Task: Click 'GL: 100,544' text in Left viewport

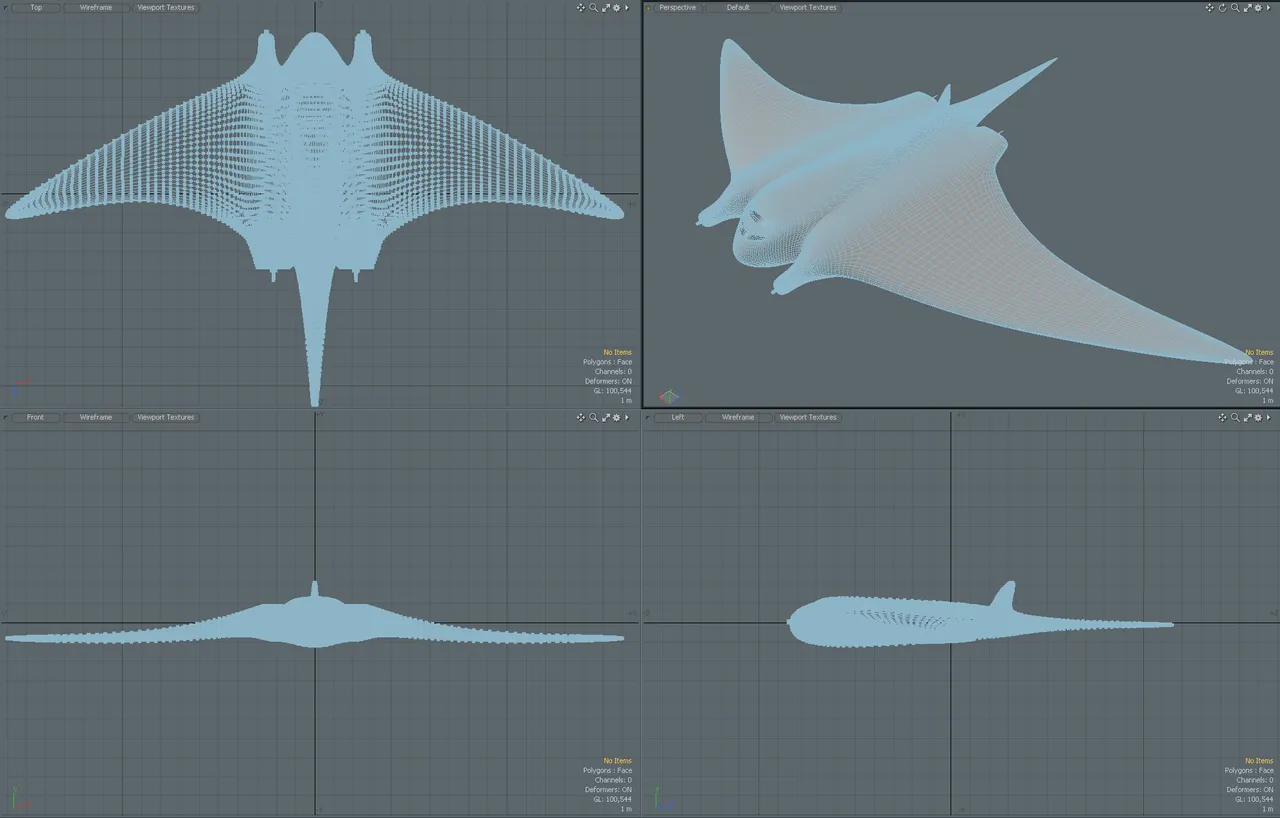Action: [1254, 799]
